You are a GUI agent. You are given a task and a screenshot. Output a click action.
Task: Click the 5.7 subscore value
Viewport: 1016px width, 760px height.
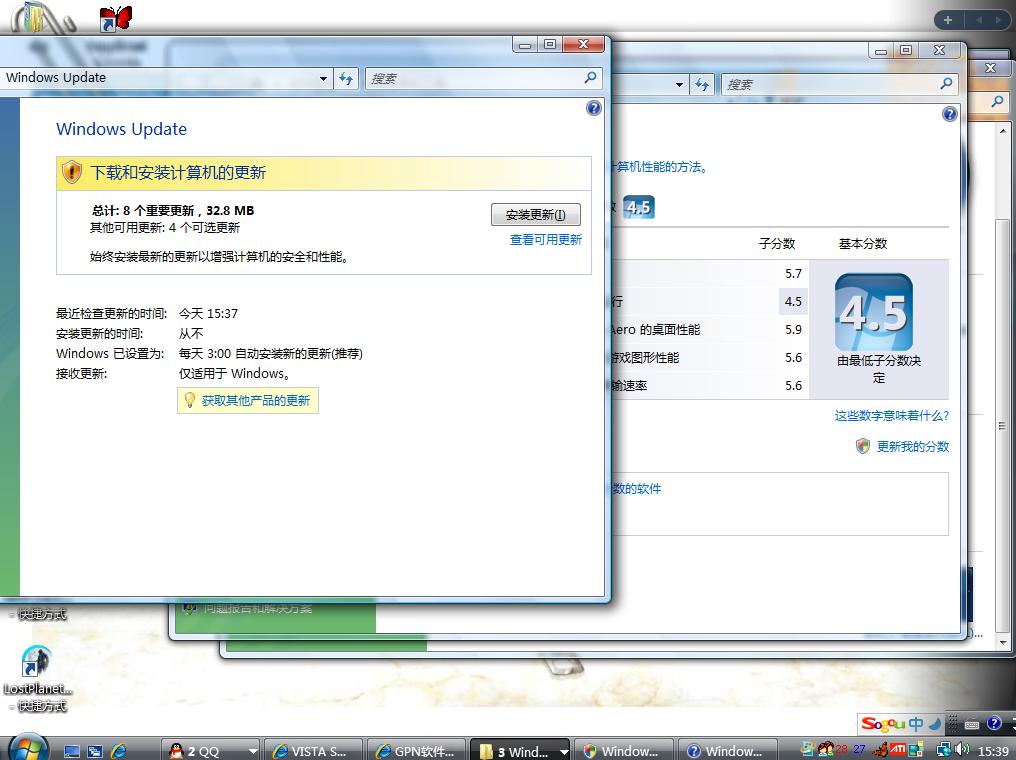click(793, 273)
